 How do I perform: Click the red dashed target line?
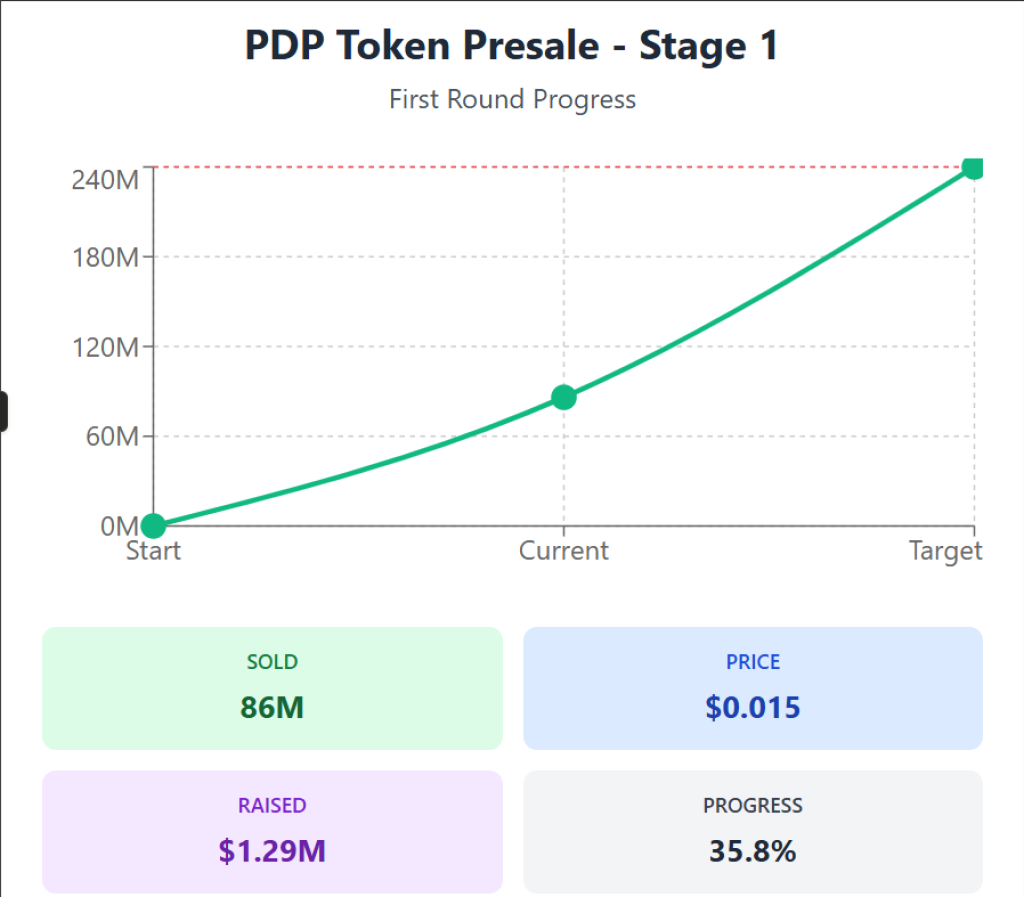pyautogui.click(x=400, y=167)
